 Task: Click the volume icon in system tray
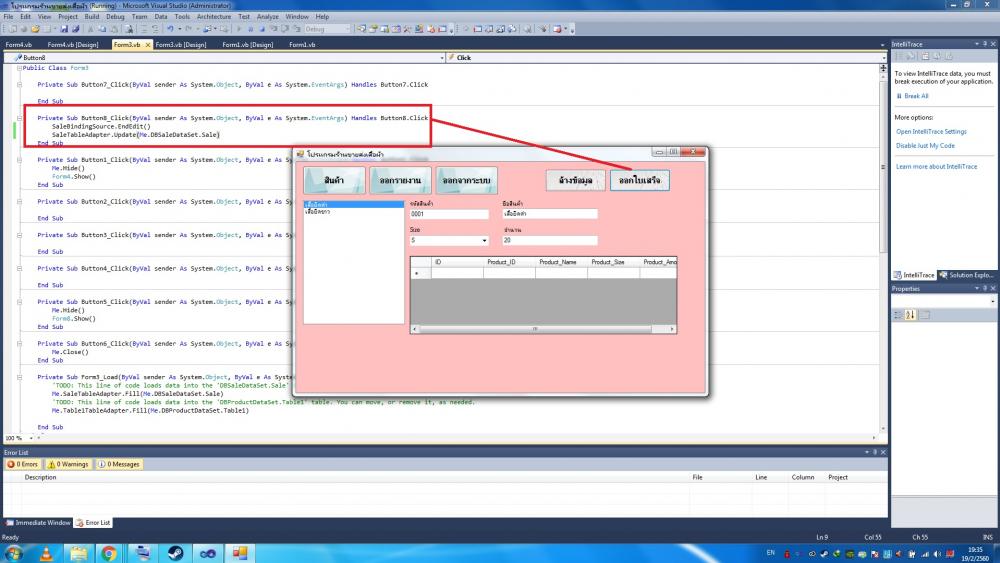pos(937,554)
